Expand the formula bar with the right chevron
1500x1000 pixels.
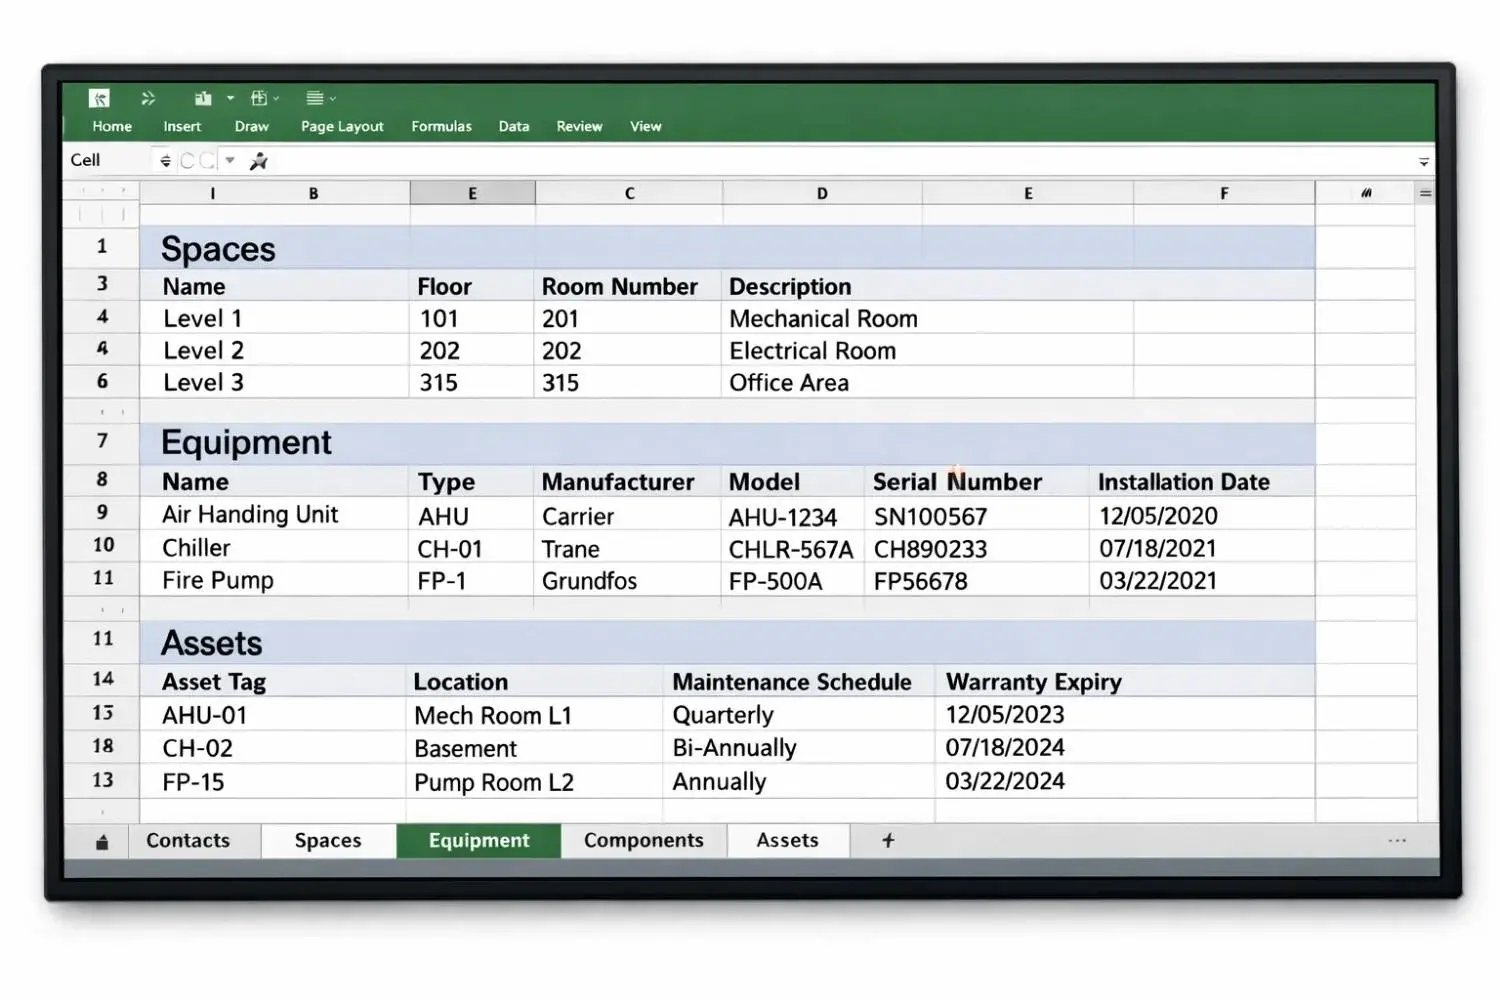click(1424, 161)
